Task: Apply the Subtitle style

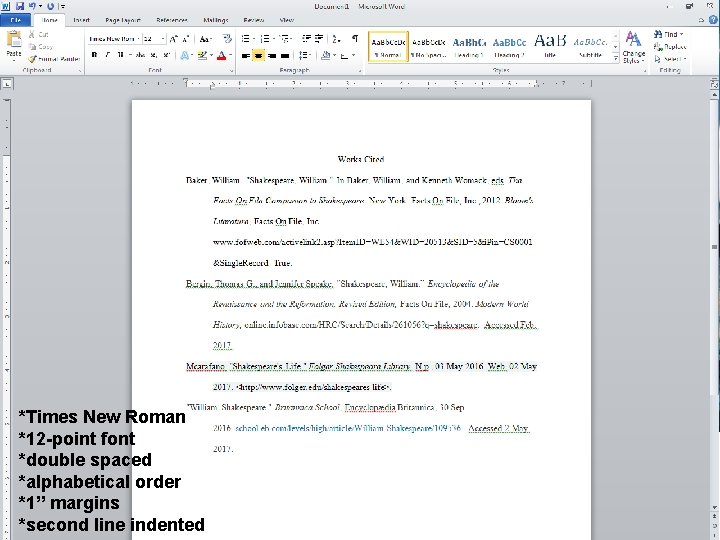Action: [x=590, y=46]
